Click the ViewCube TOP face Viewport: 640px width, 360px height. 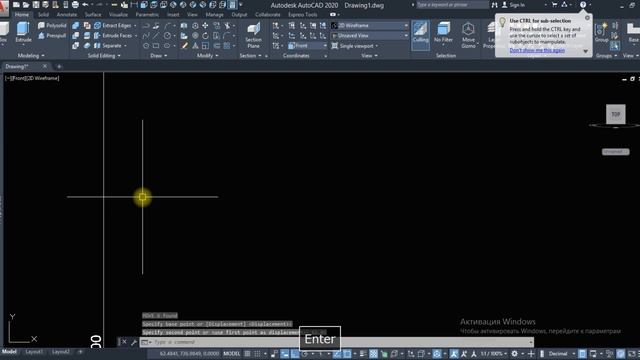616,114
